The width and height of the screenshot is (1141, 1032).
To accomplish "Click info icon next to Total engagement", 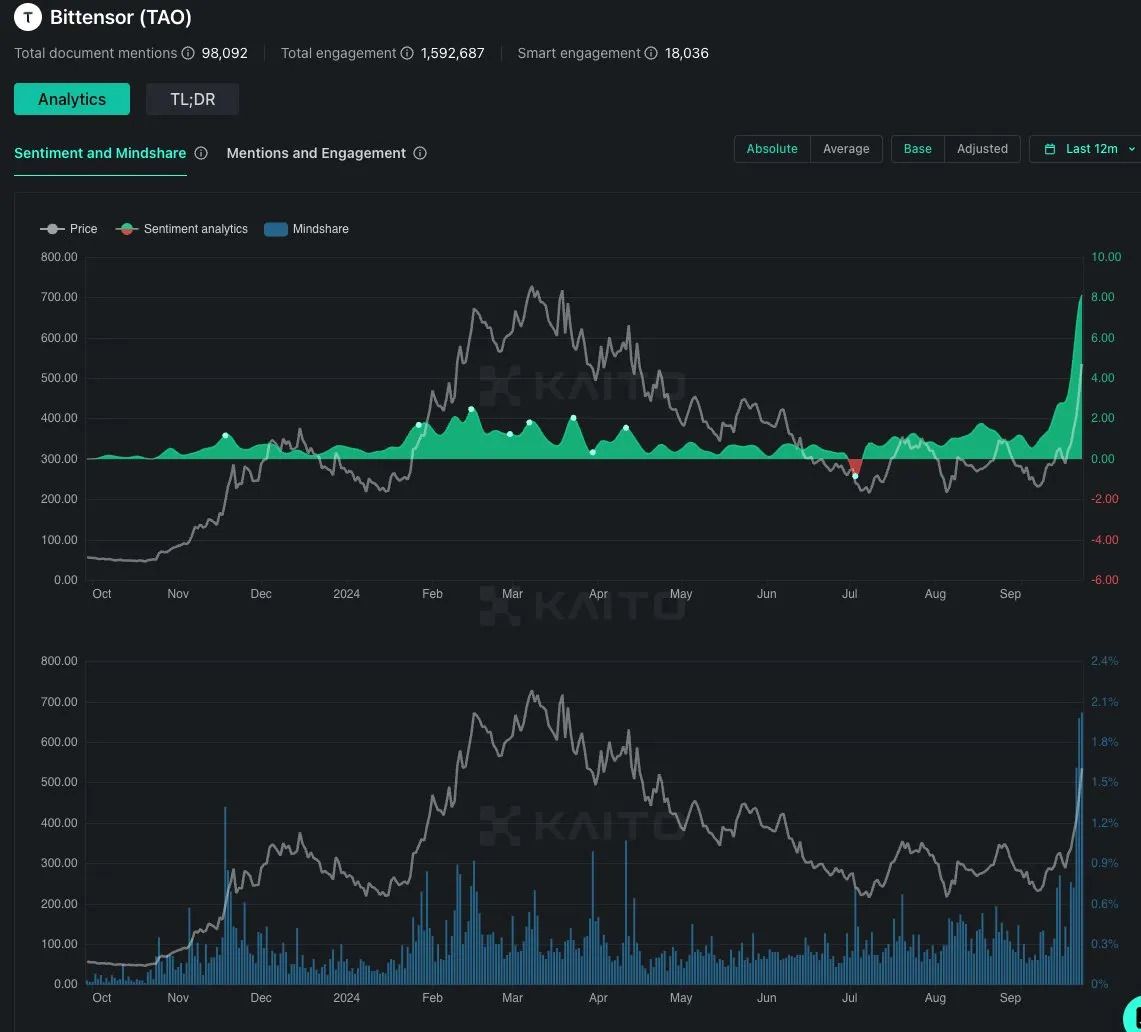I will [x=407, y=53].
